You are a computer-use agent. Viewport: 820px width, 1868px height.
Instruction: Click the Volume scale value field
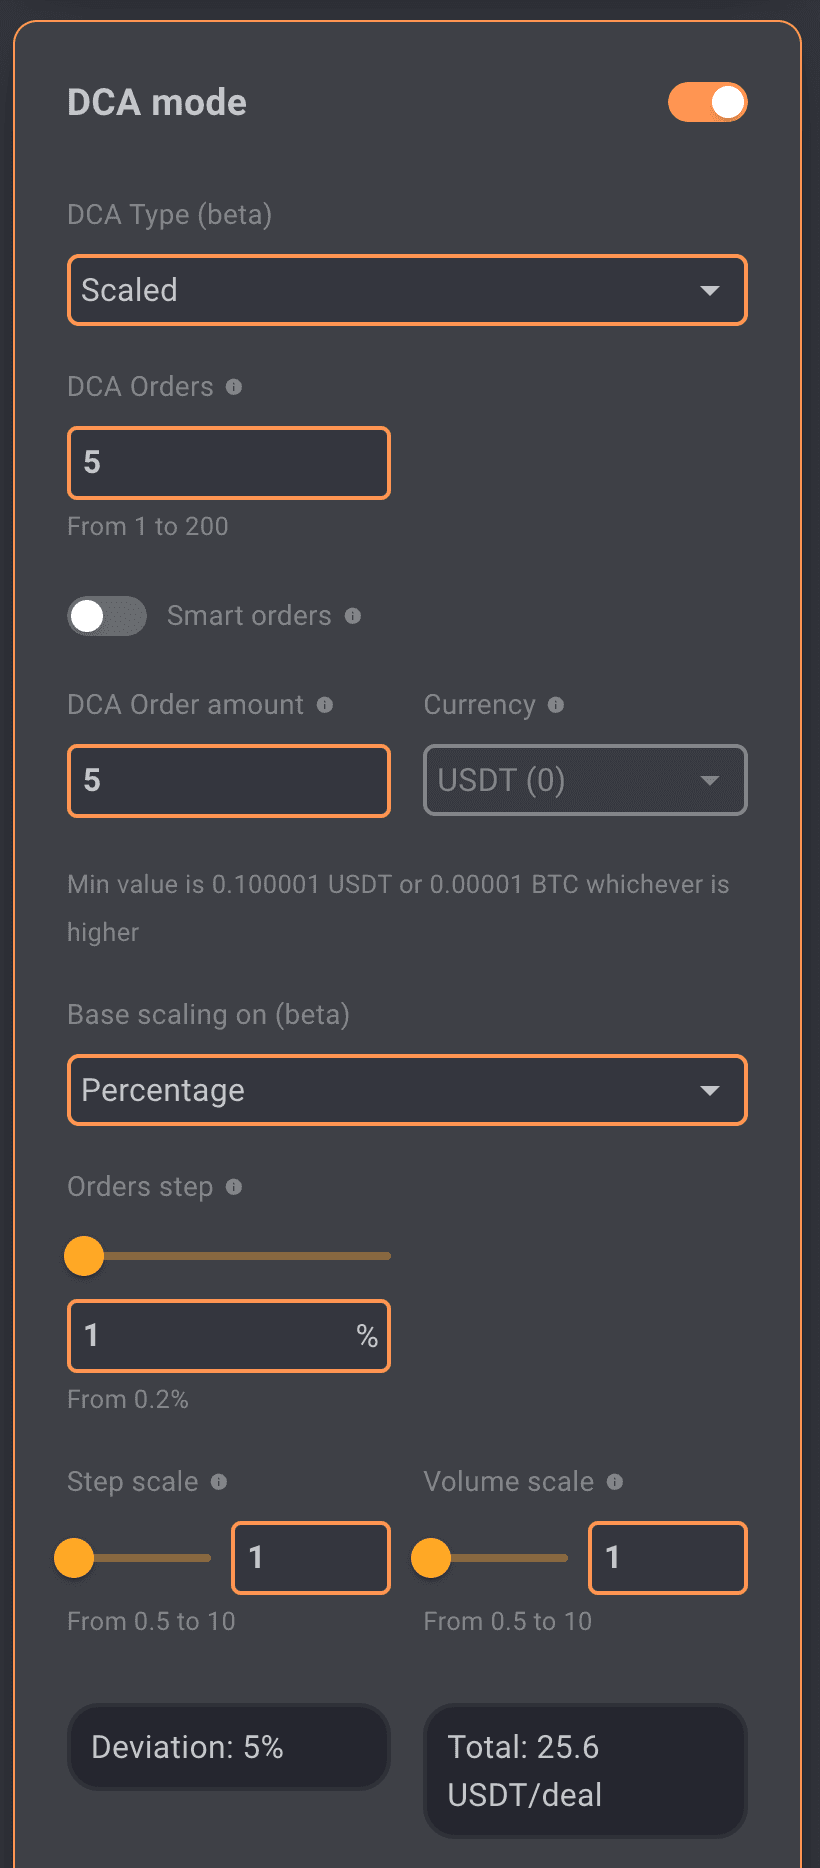coord(668,1558)
